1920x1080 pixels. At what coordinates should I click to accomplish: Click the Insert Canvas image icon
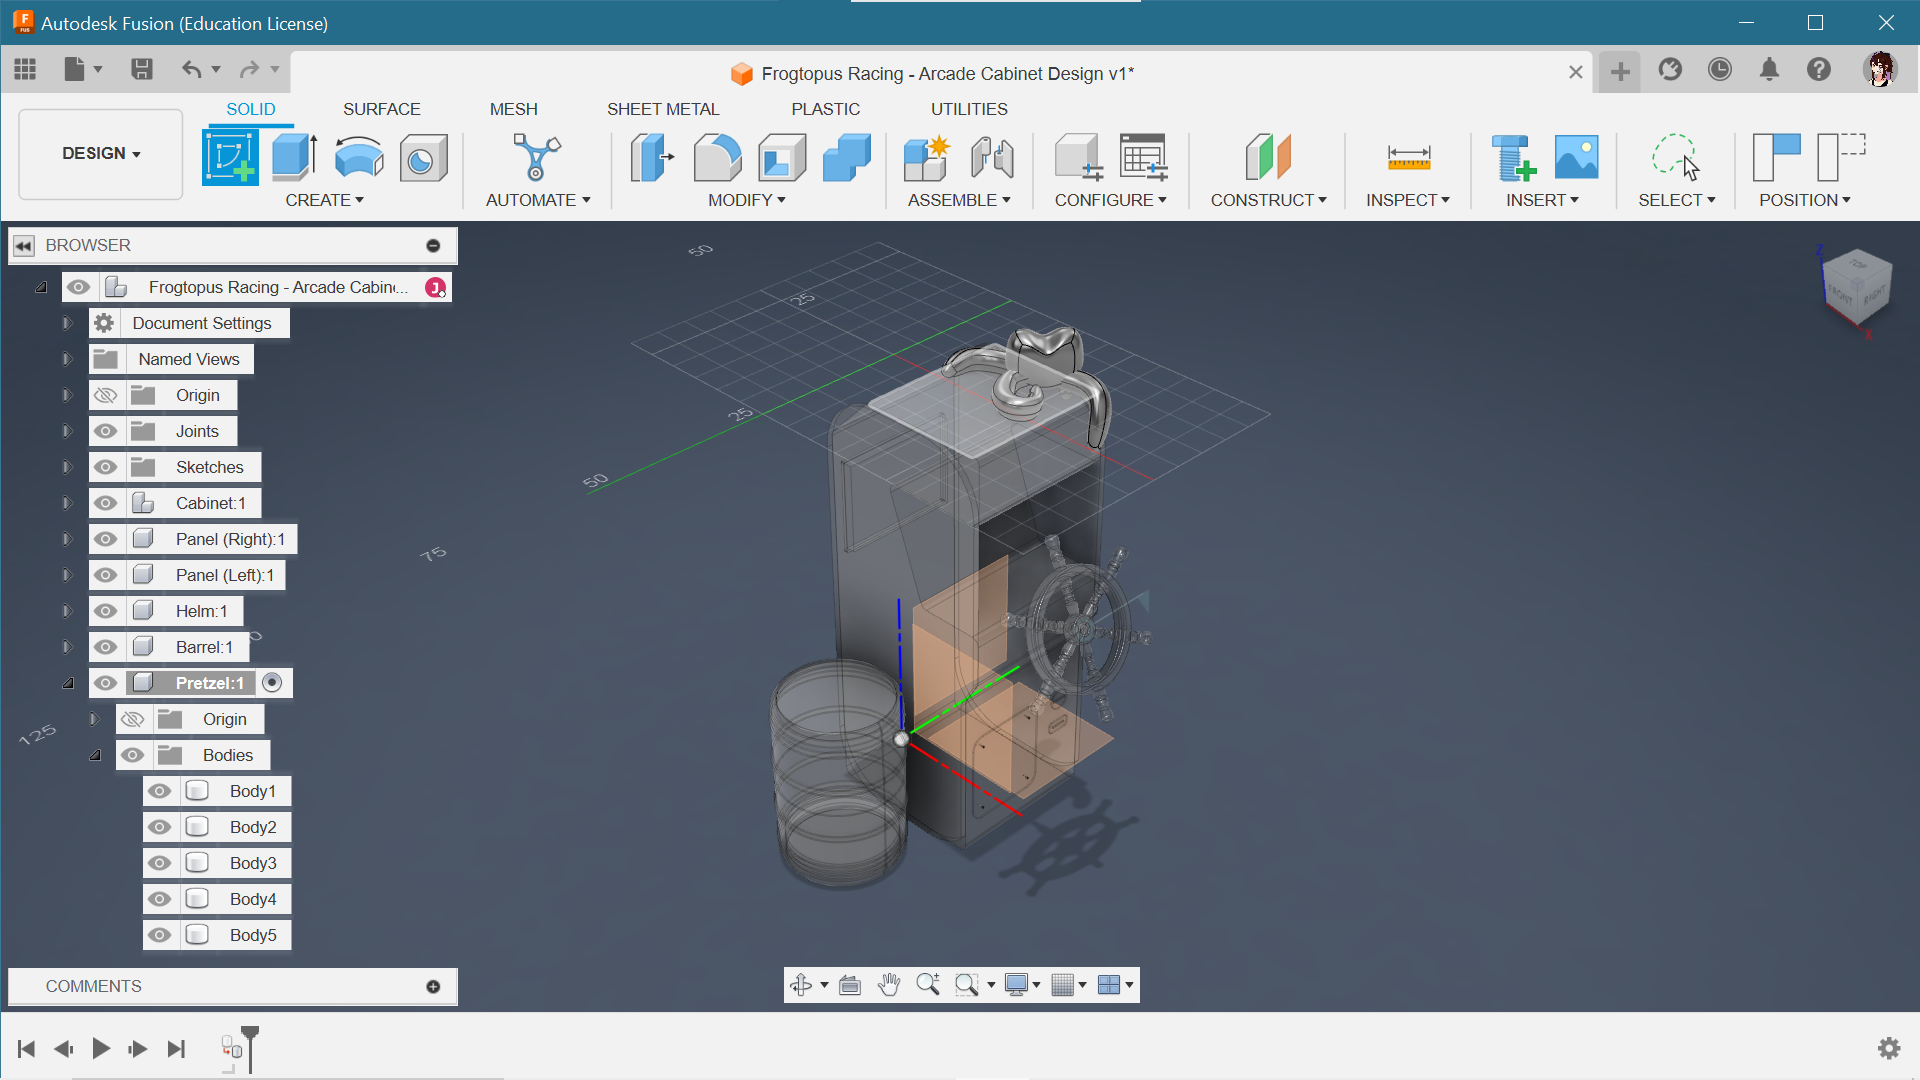(1577, 157)
